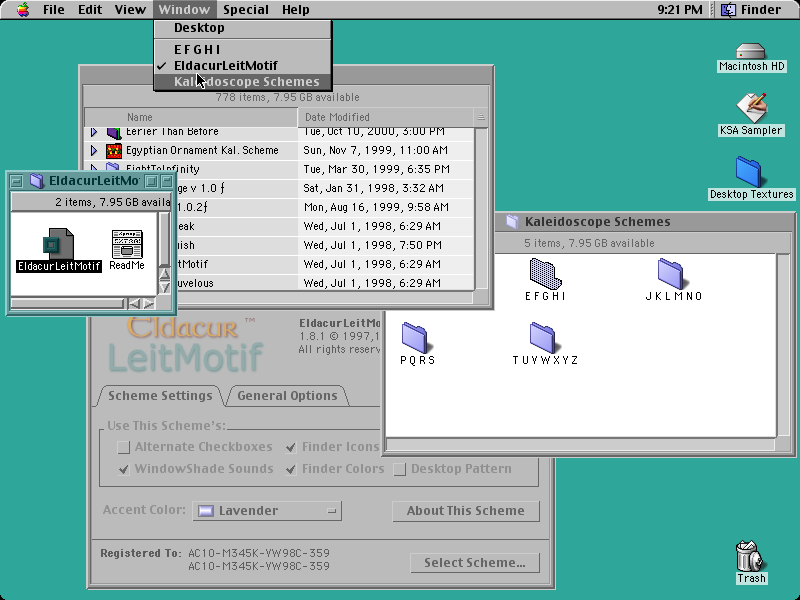Click scroll-up arrow in EldacurLeitMotif window
Image resolution: width=800 pixels, height=600 pixels.
tap(164, 274)
